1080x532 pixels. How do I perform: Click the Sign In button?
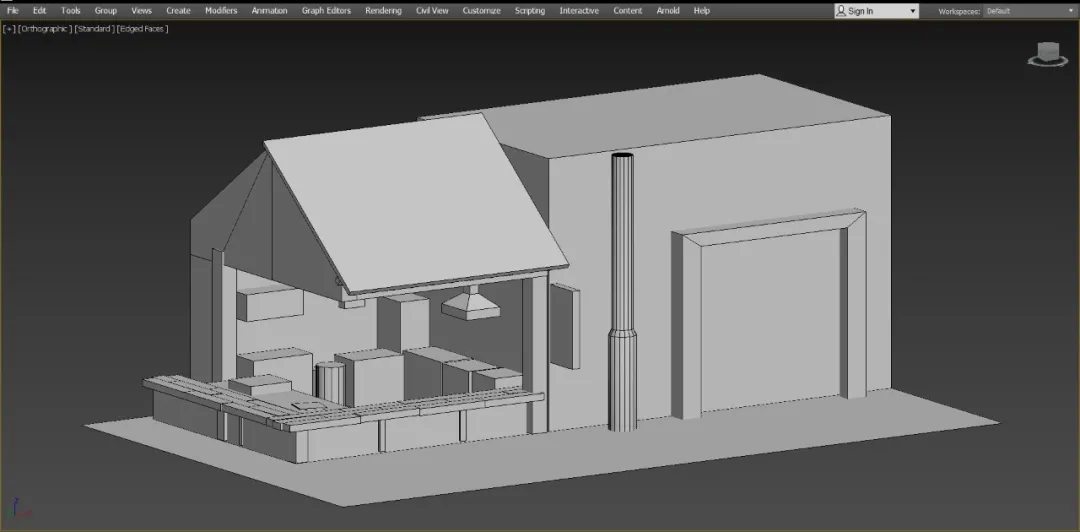(860, 11)
